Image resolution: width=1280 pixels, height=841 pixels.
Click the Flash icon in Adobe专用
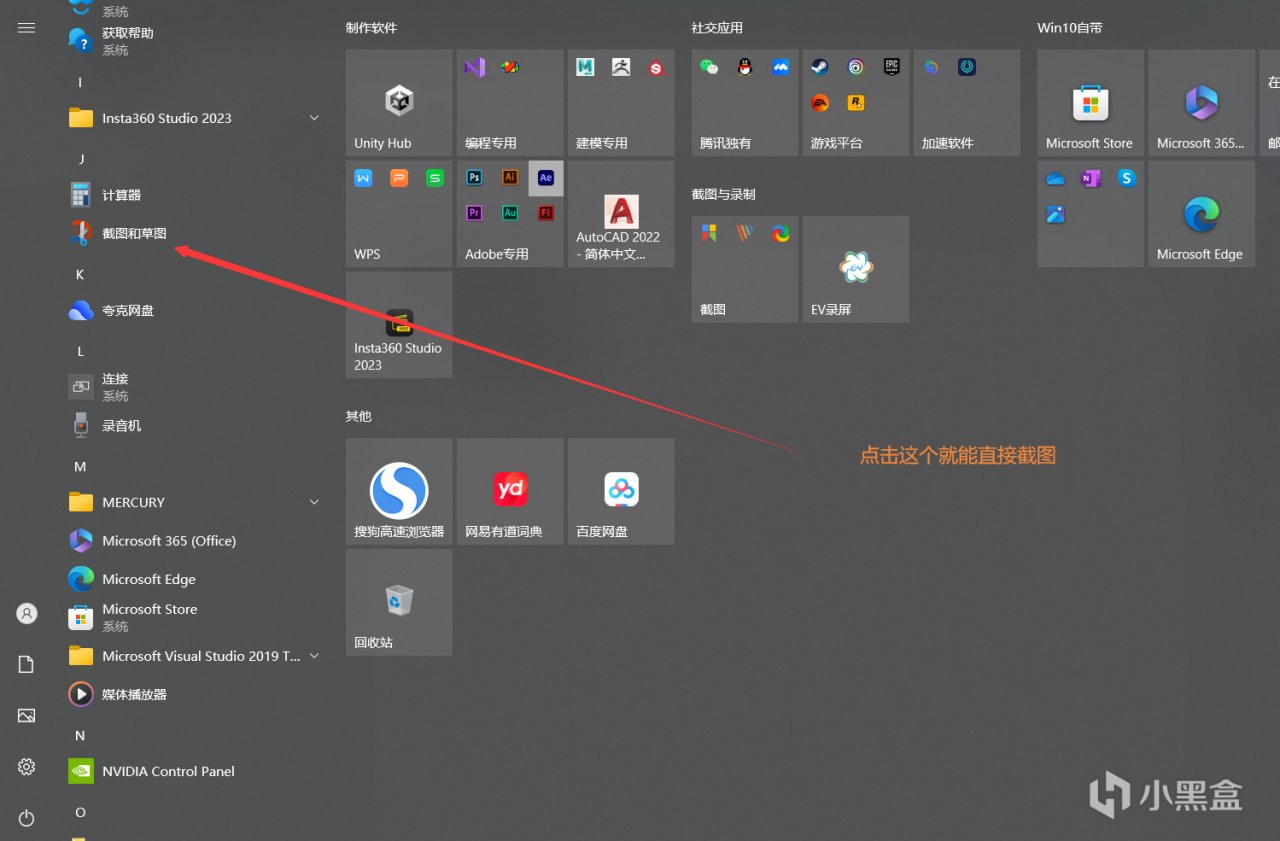click(546, 213)
